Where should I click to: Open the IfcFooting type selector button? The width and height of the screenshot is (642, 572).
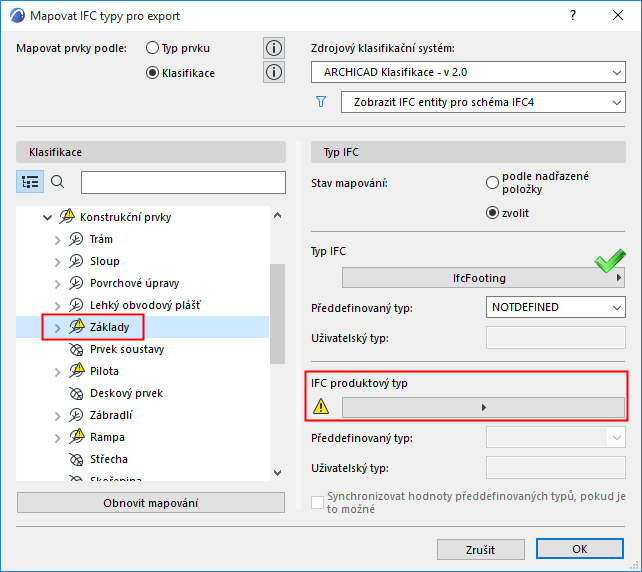(x=483, y=278)
